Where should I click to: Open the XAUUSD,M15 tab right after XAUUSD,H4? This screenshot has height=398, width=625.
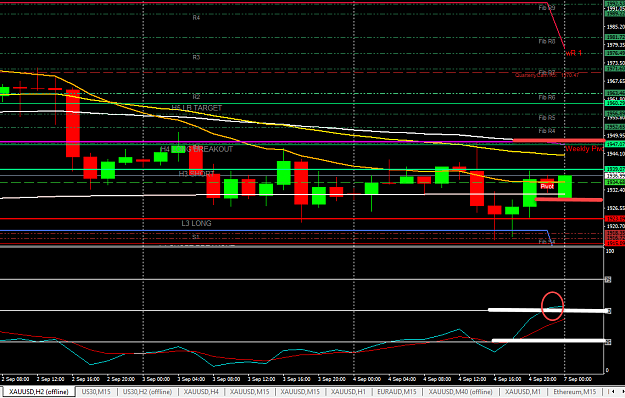coord(250,392)
